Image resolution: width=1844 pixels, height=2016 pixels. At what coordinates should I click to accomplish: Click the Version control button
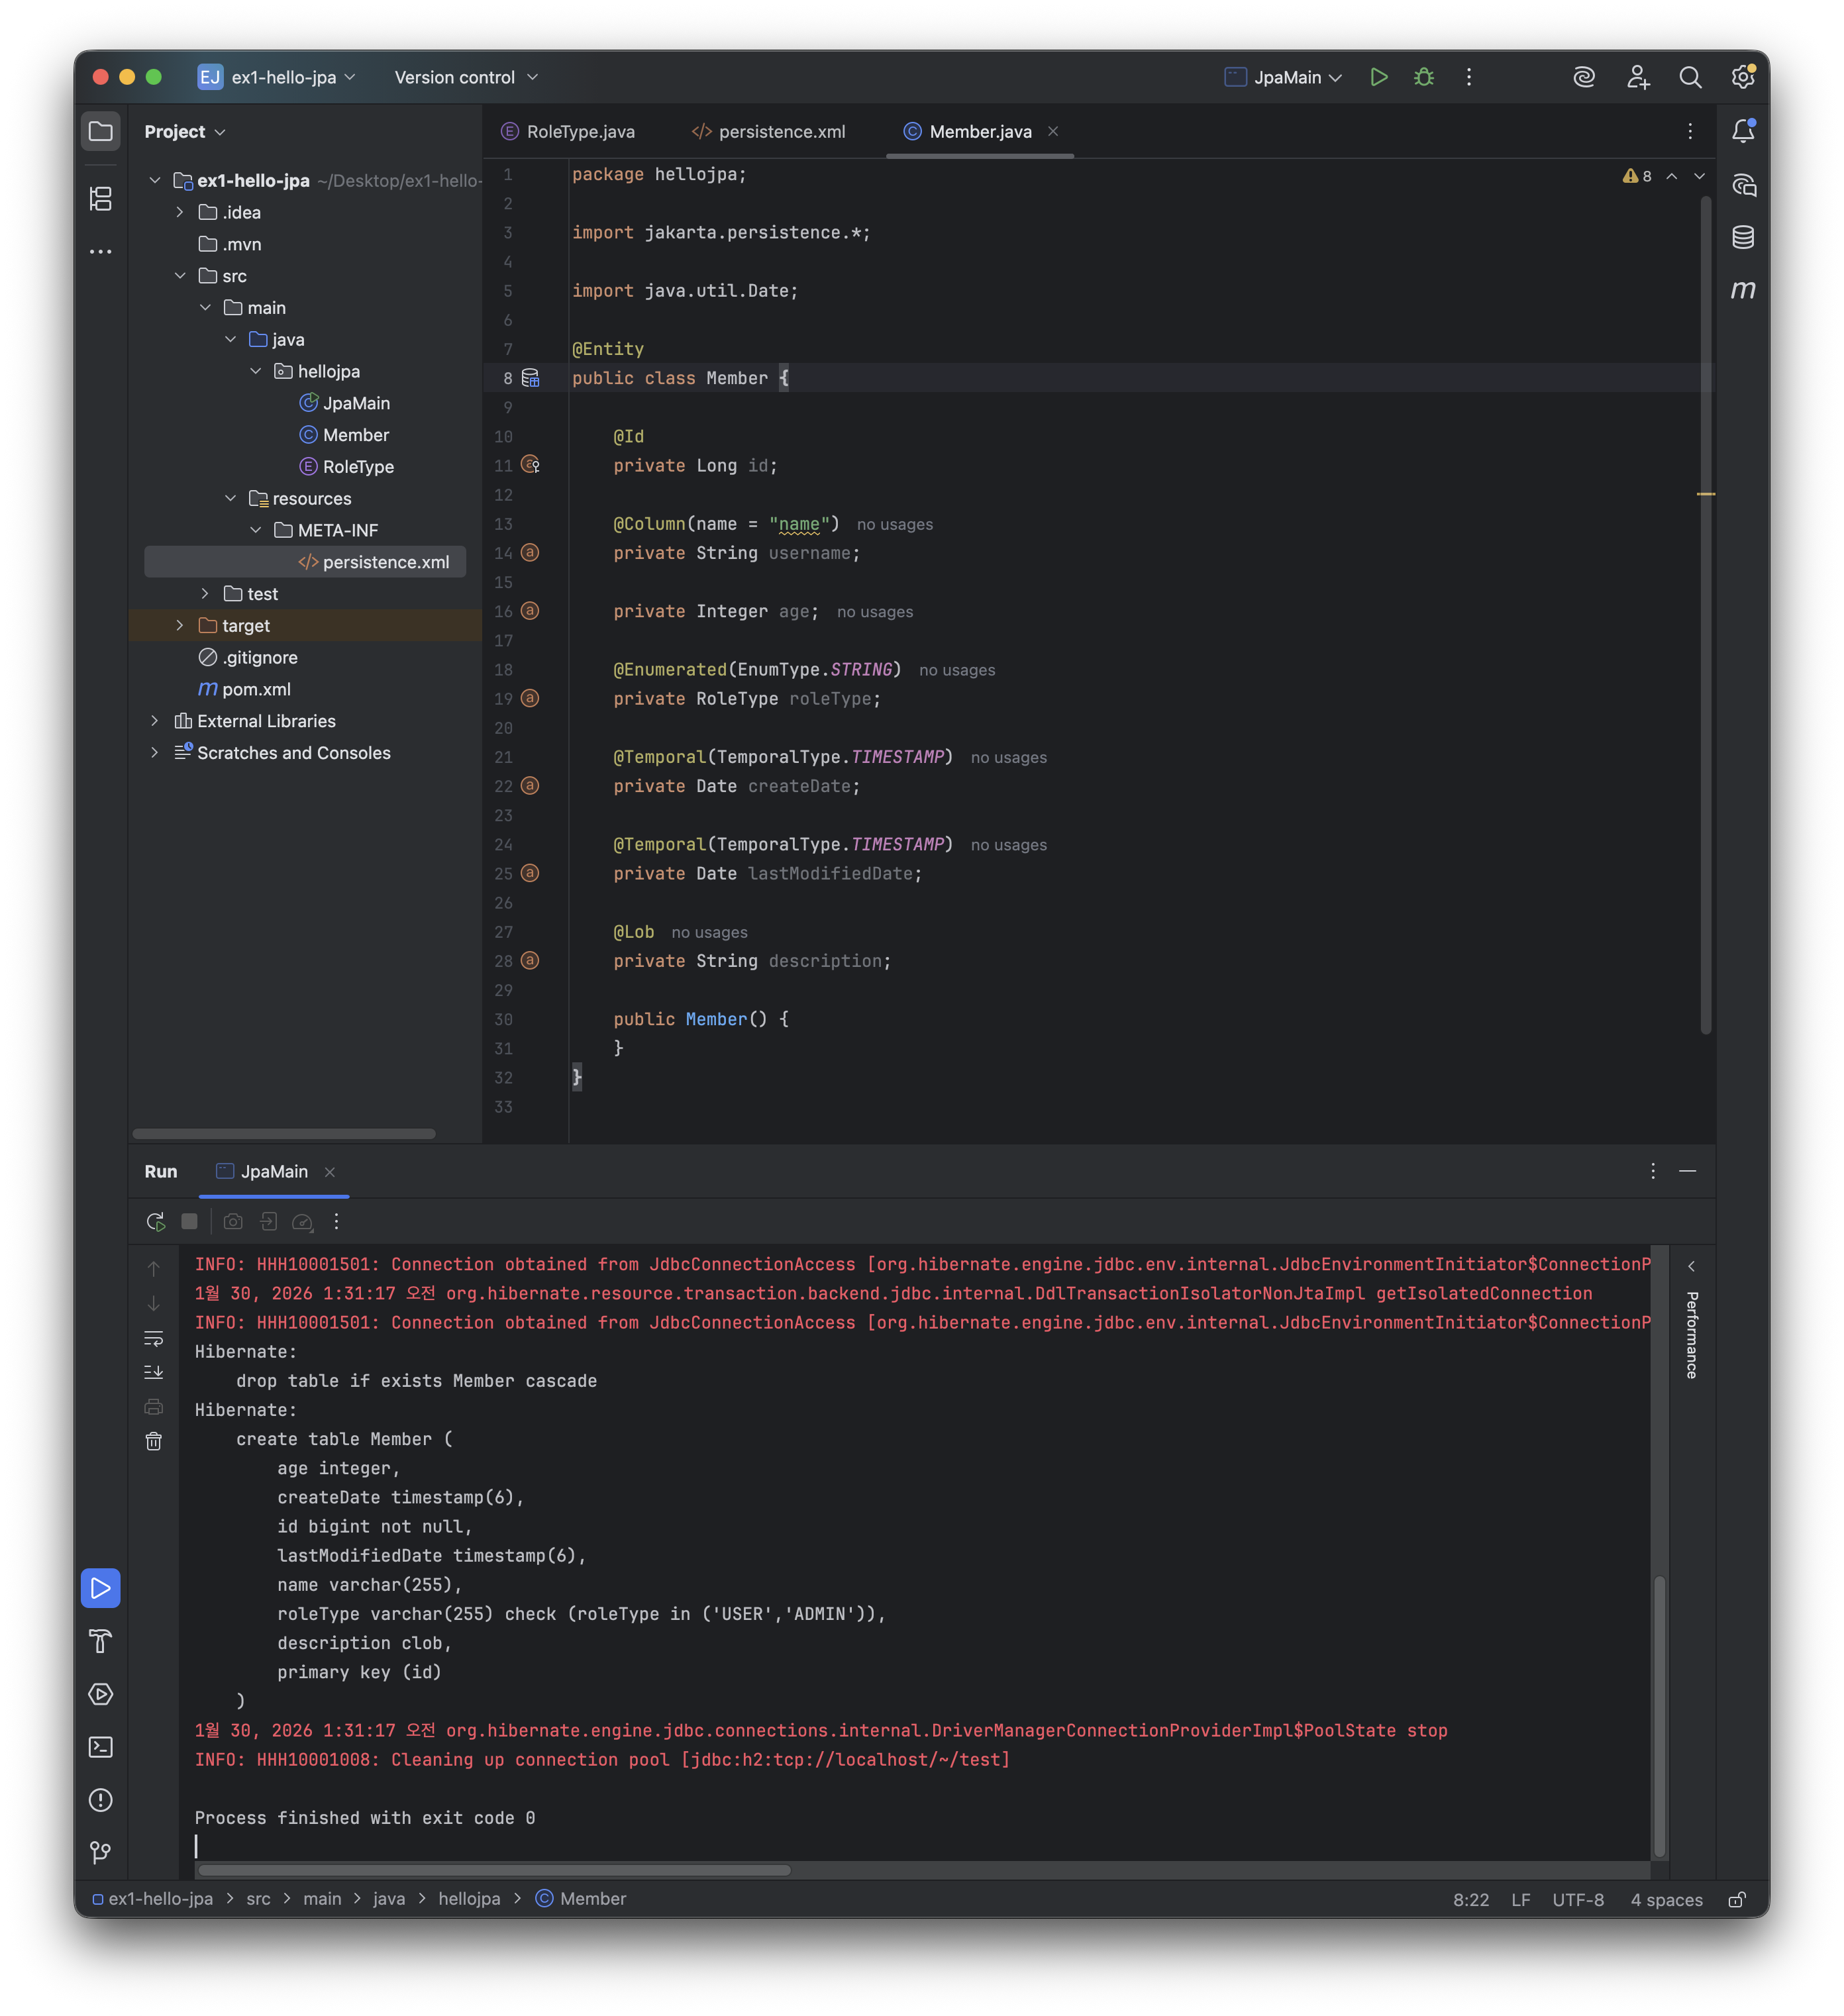click(465, 77)
